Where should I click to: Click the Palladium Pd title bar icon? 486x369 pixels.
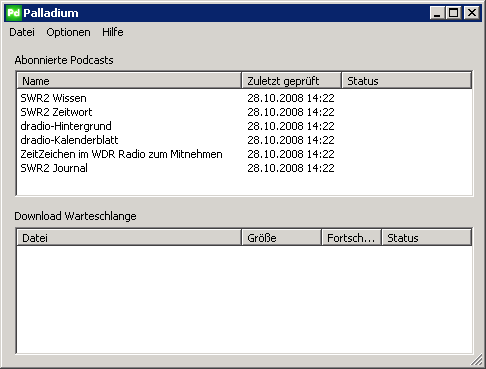click(x=14, y=13)
